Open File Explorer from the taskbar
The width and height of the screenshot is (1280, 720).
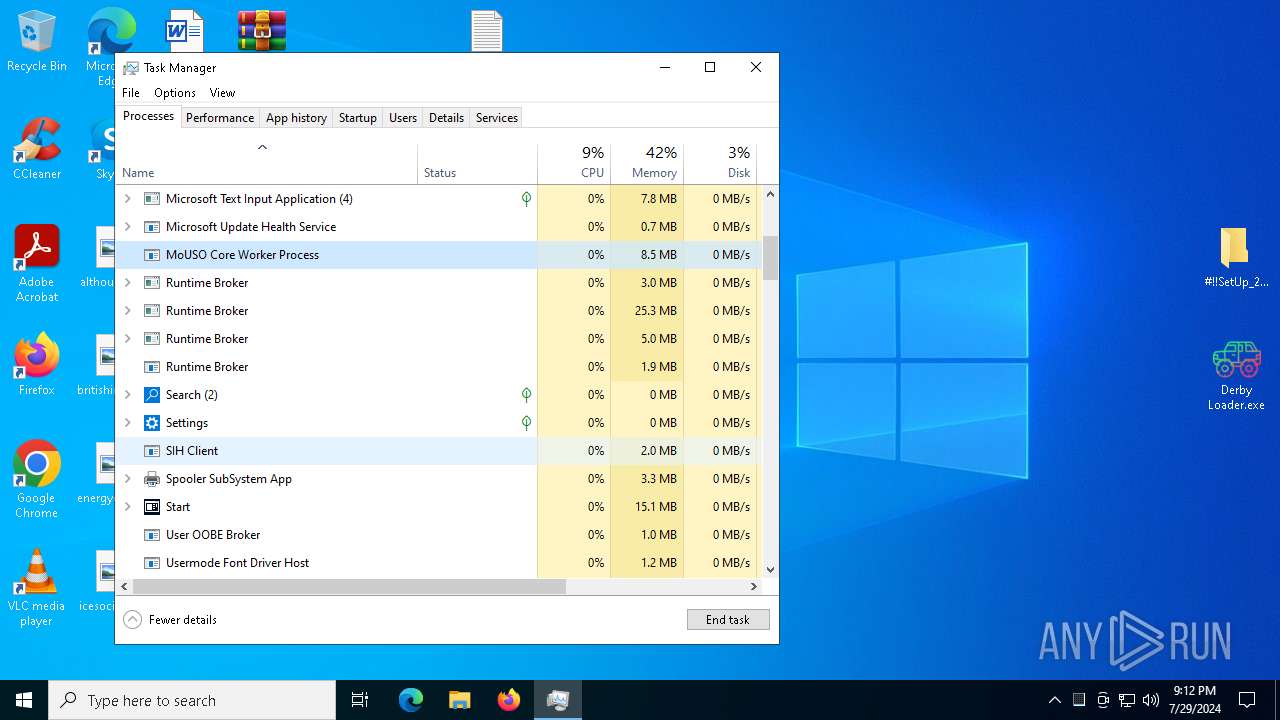[460, 700]
